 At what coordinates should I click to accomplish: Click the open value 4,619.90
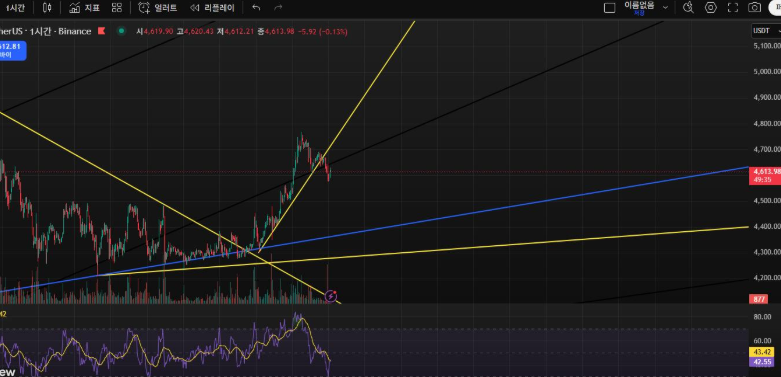coord(158,31)
